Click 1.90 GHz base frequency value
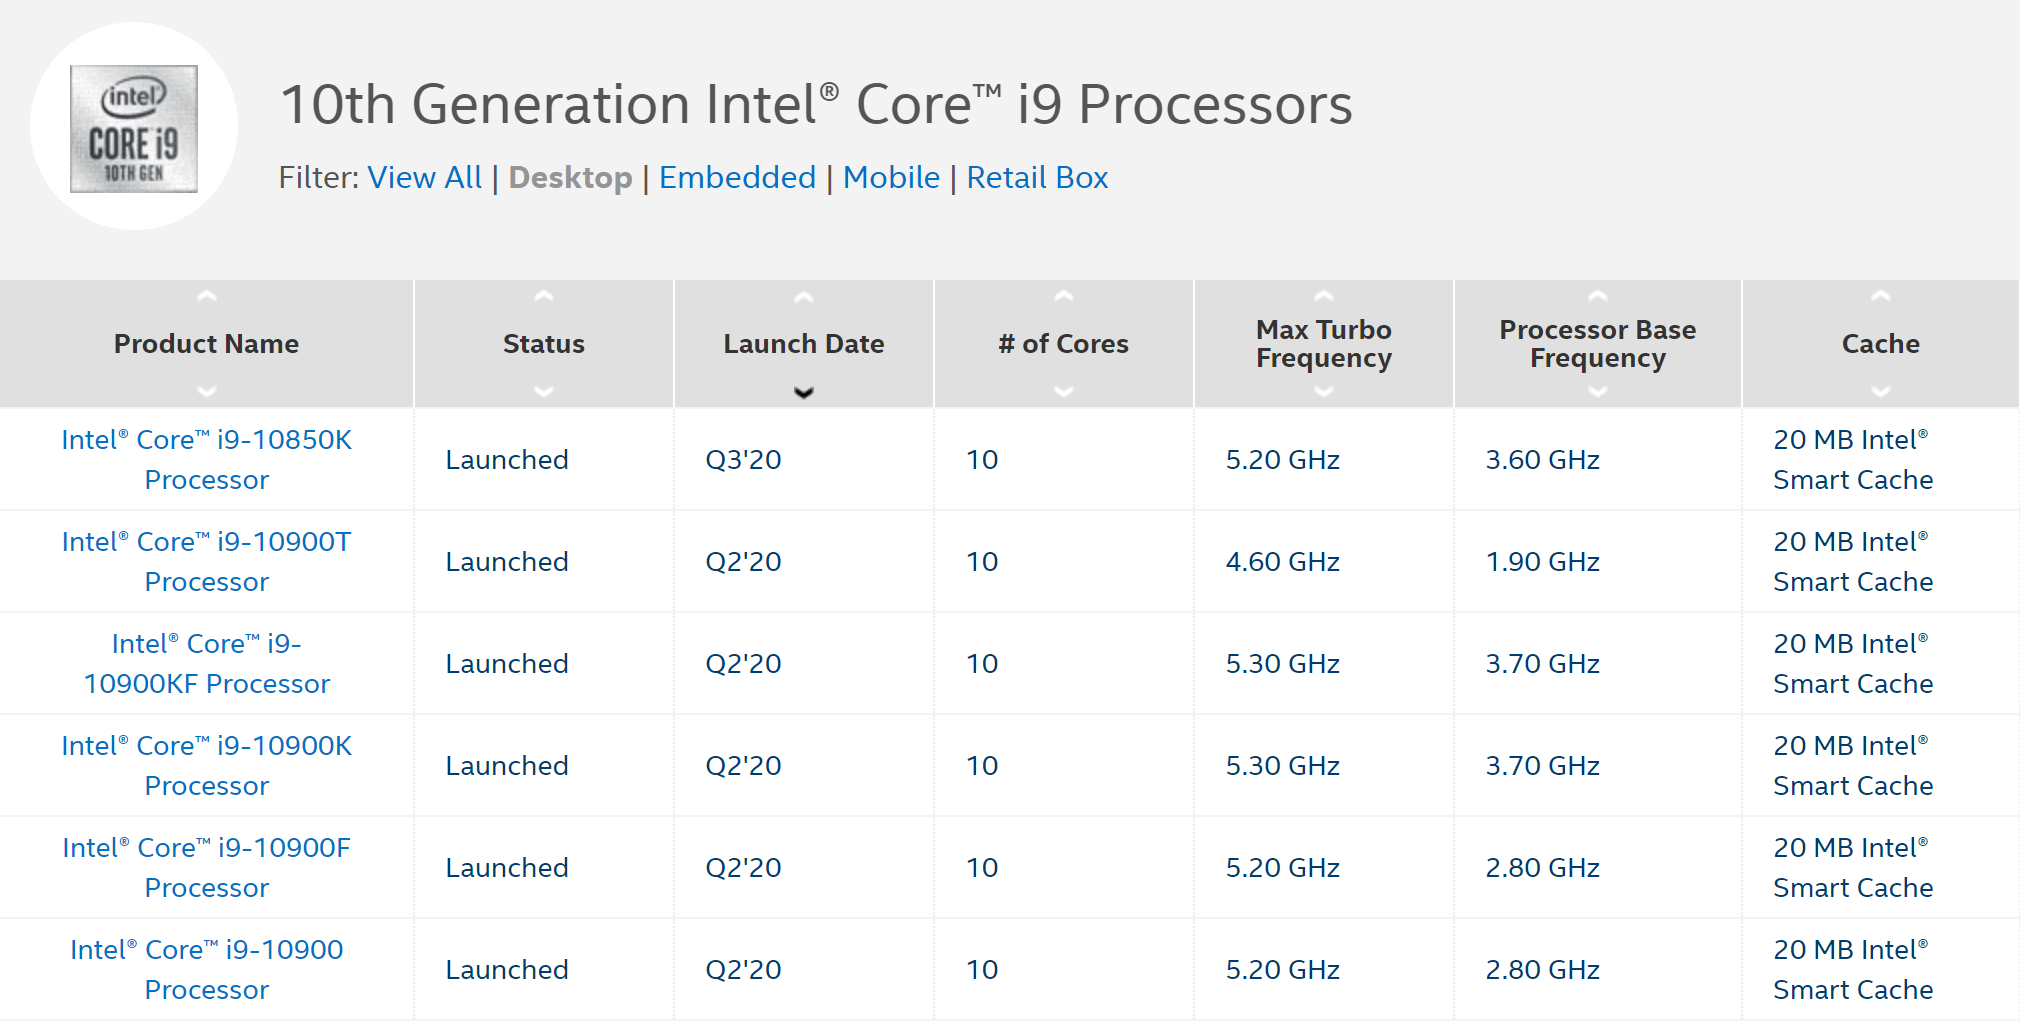Image resolution: width=2020 pixels, height=1021 pixels. tap(1542, 562)
